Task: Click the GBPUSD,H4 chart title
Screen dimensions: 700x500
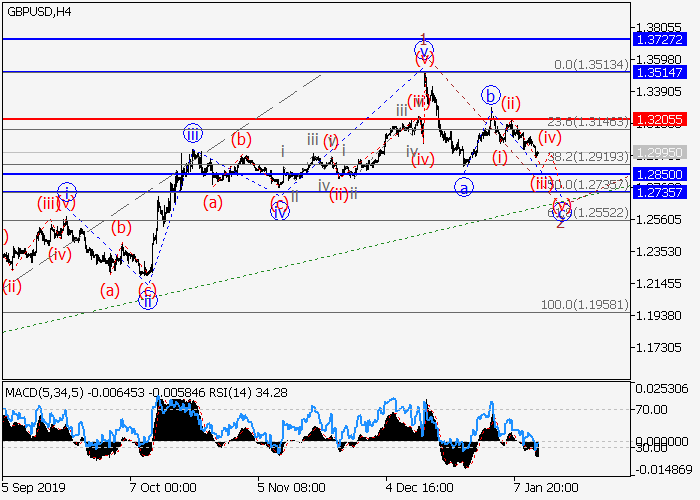Action: pos(39,12)
